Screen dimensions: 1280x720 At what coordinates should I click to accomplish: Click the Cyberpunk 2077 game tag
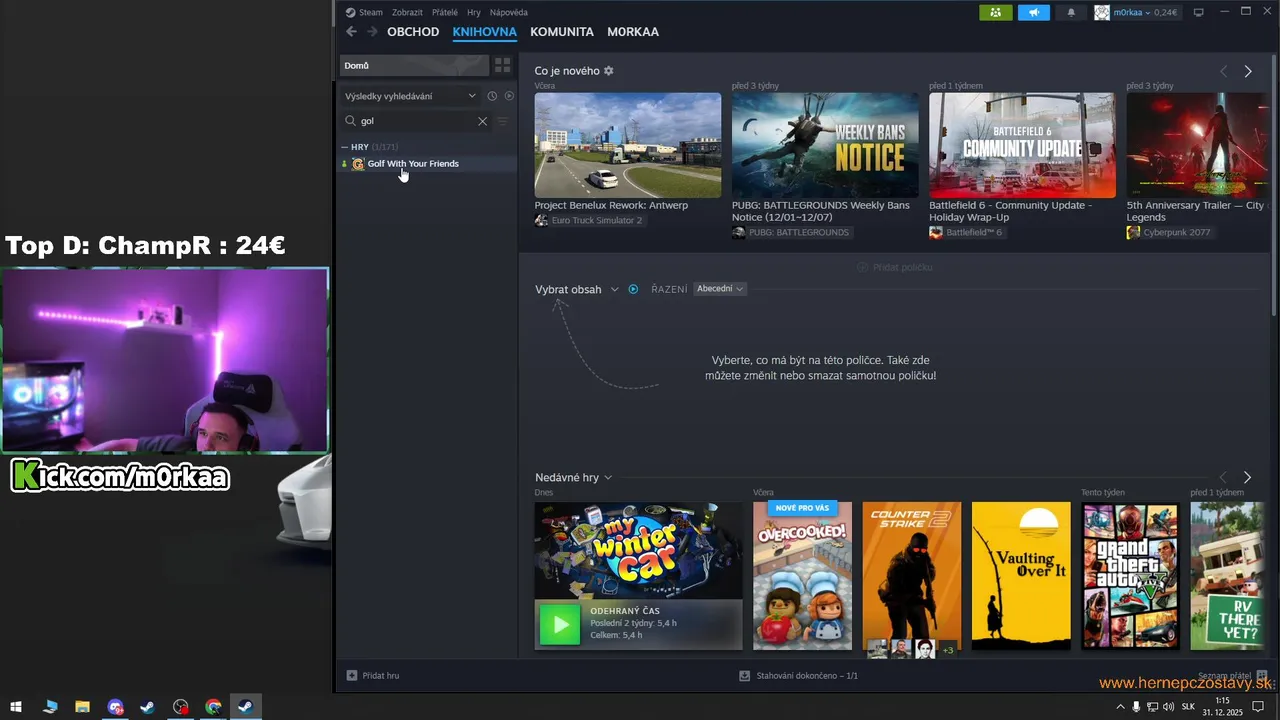1169,232
